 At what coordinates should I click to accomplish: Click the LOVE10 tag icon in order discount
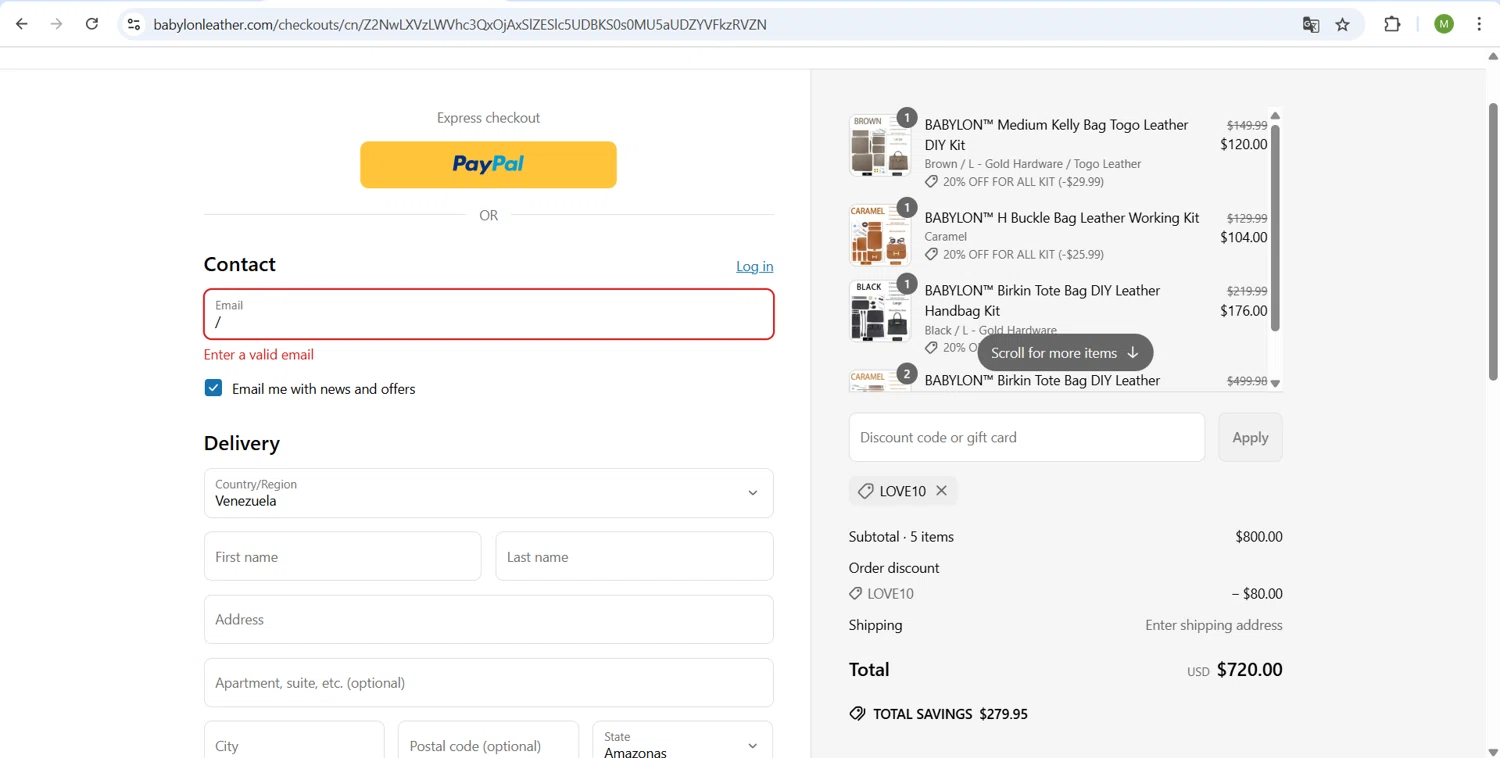click(855, 594)
